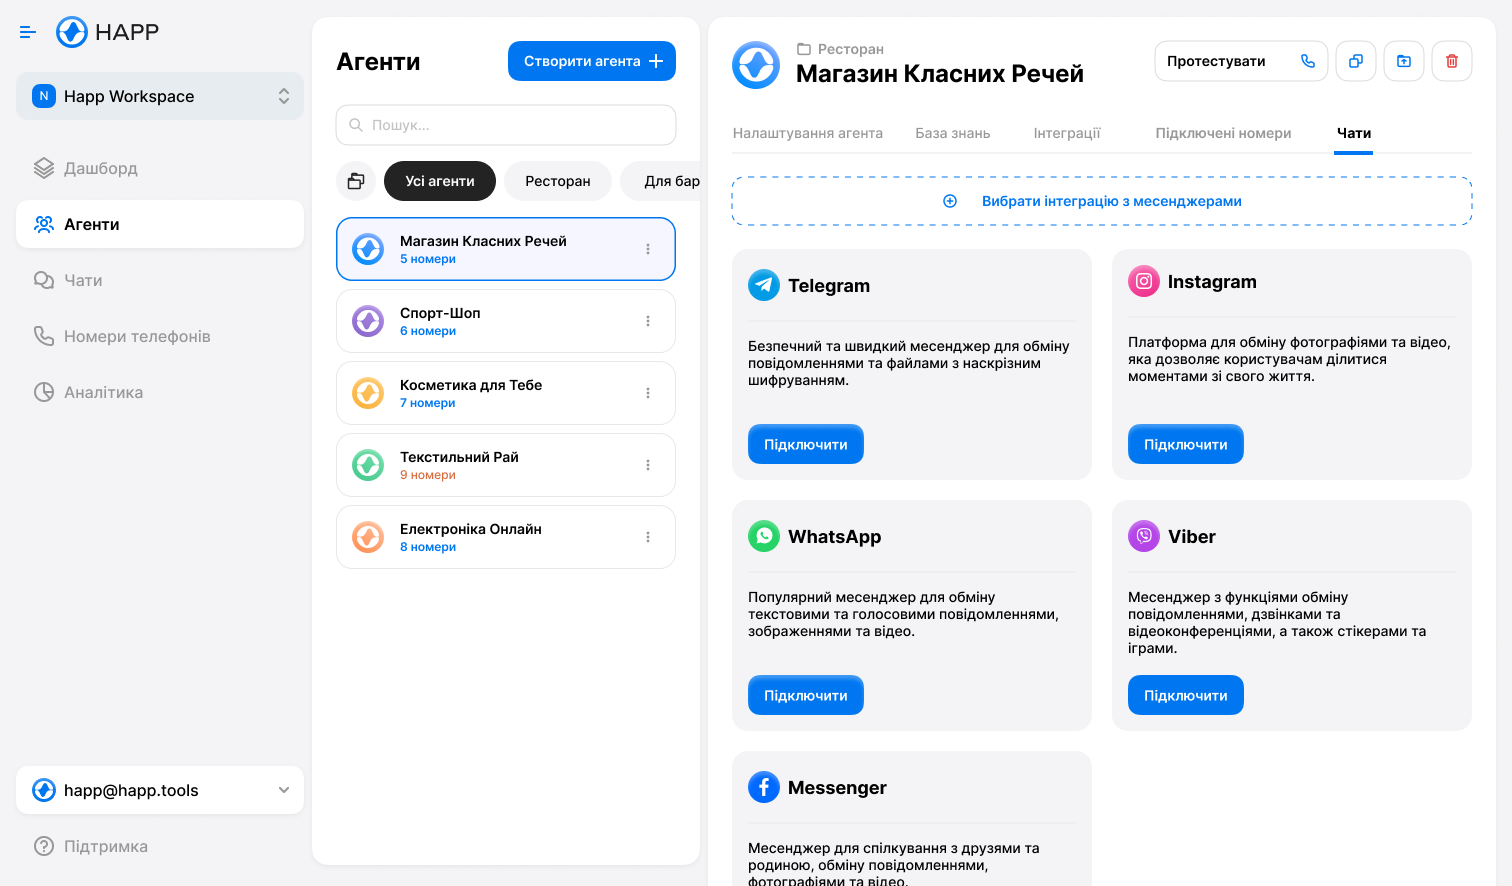Collapse the sidebar with the hamburger icon
The height and width of the screenshot is (886, 1512).
(27, 31)
